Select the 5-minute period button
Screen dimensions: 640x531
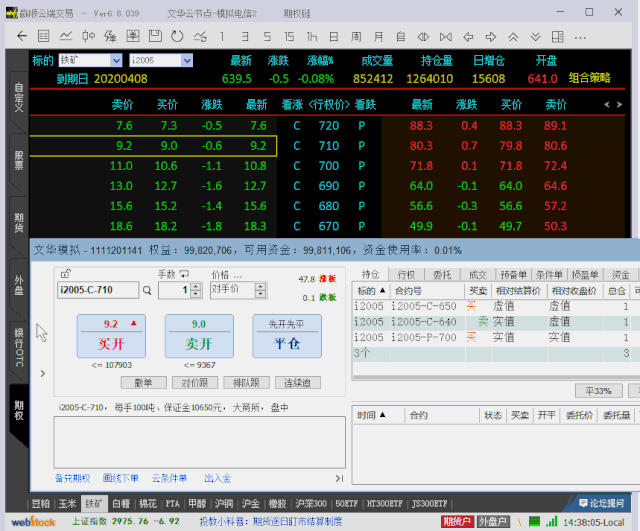[x=267, y=37]
